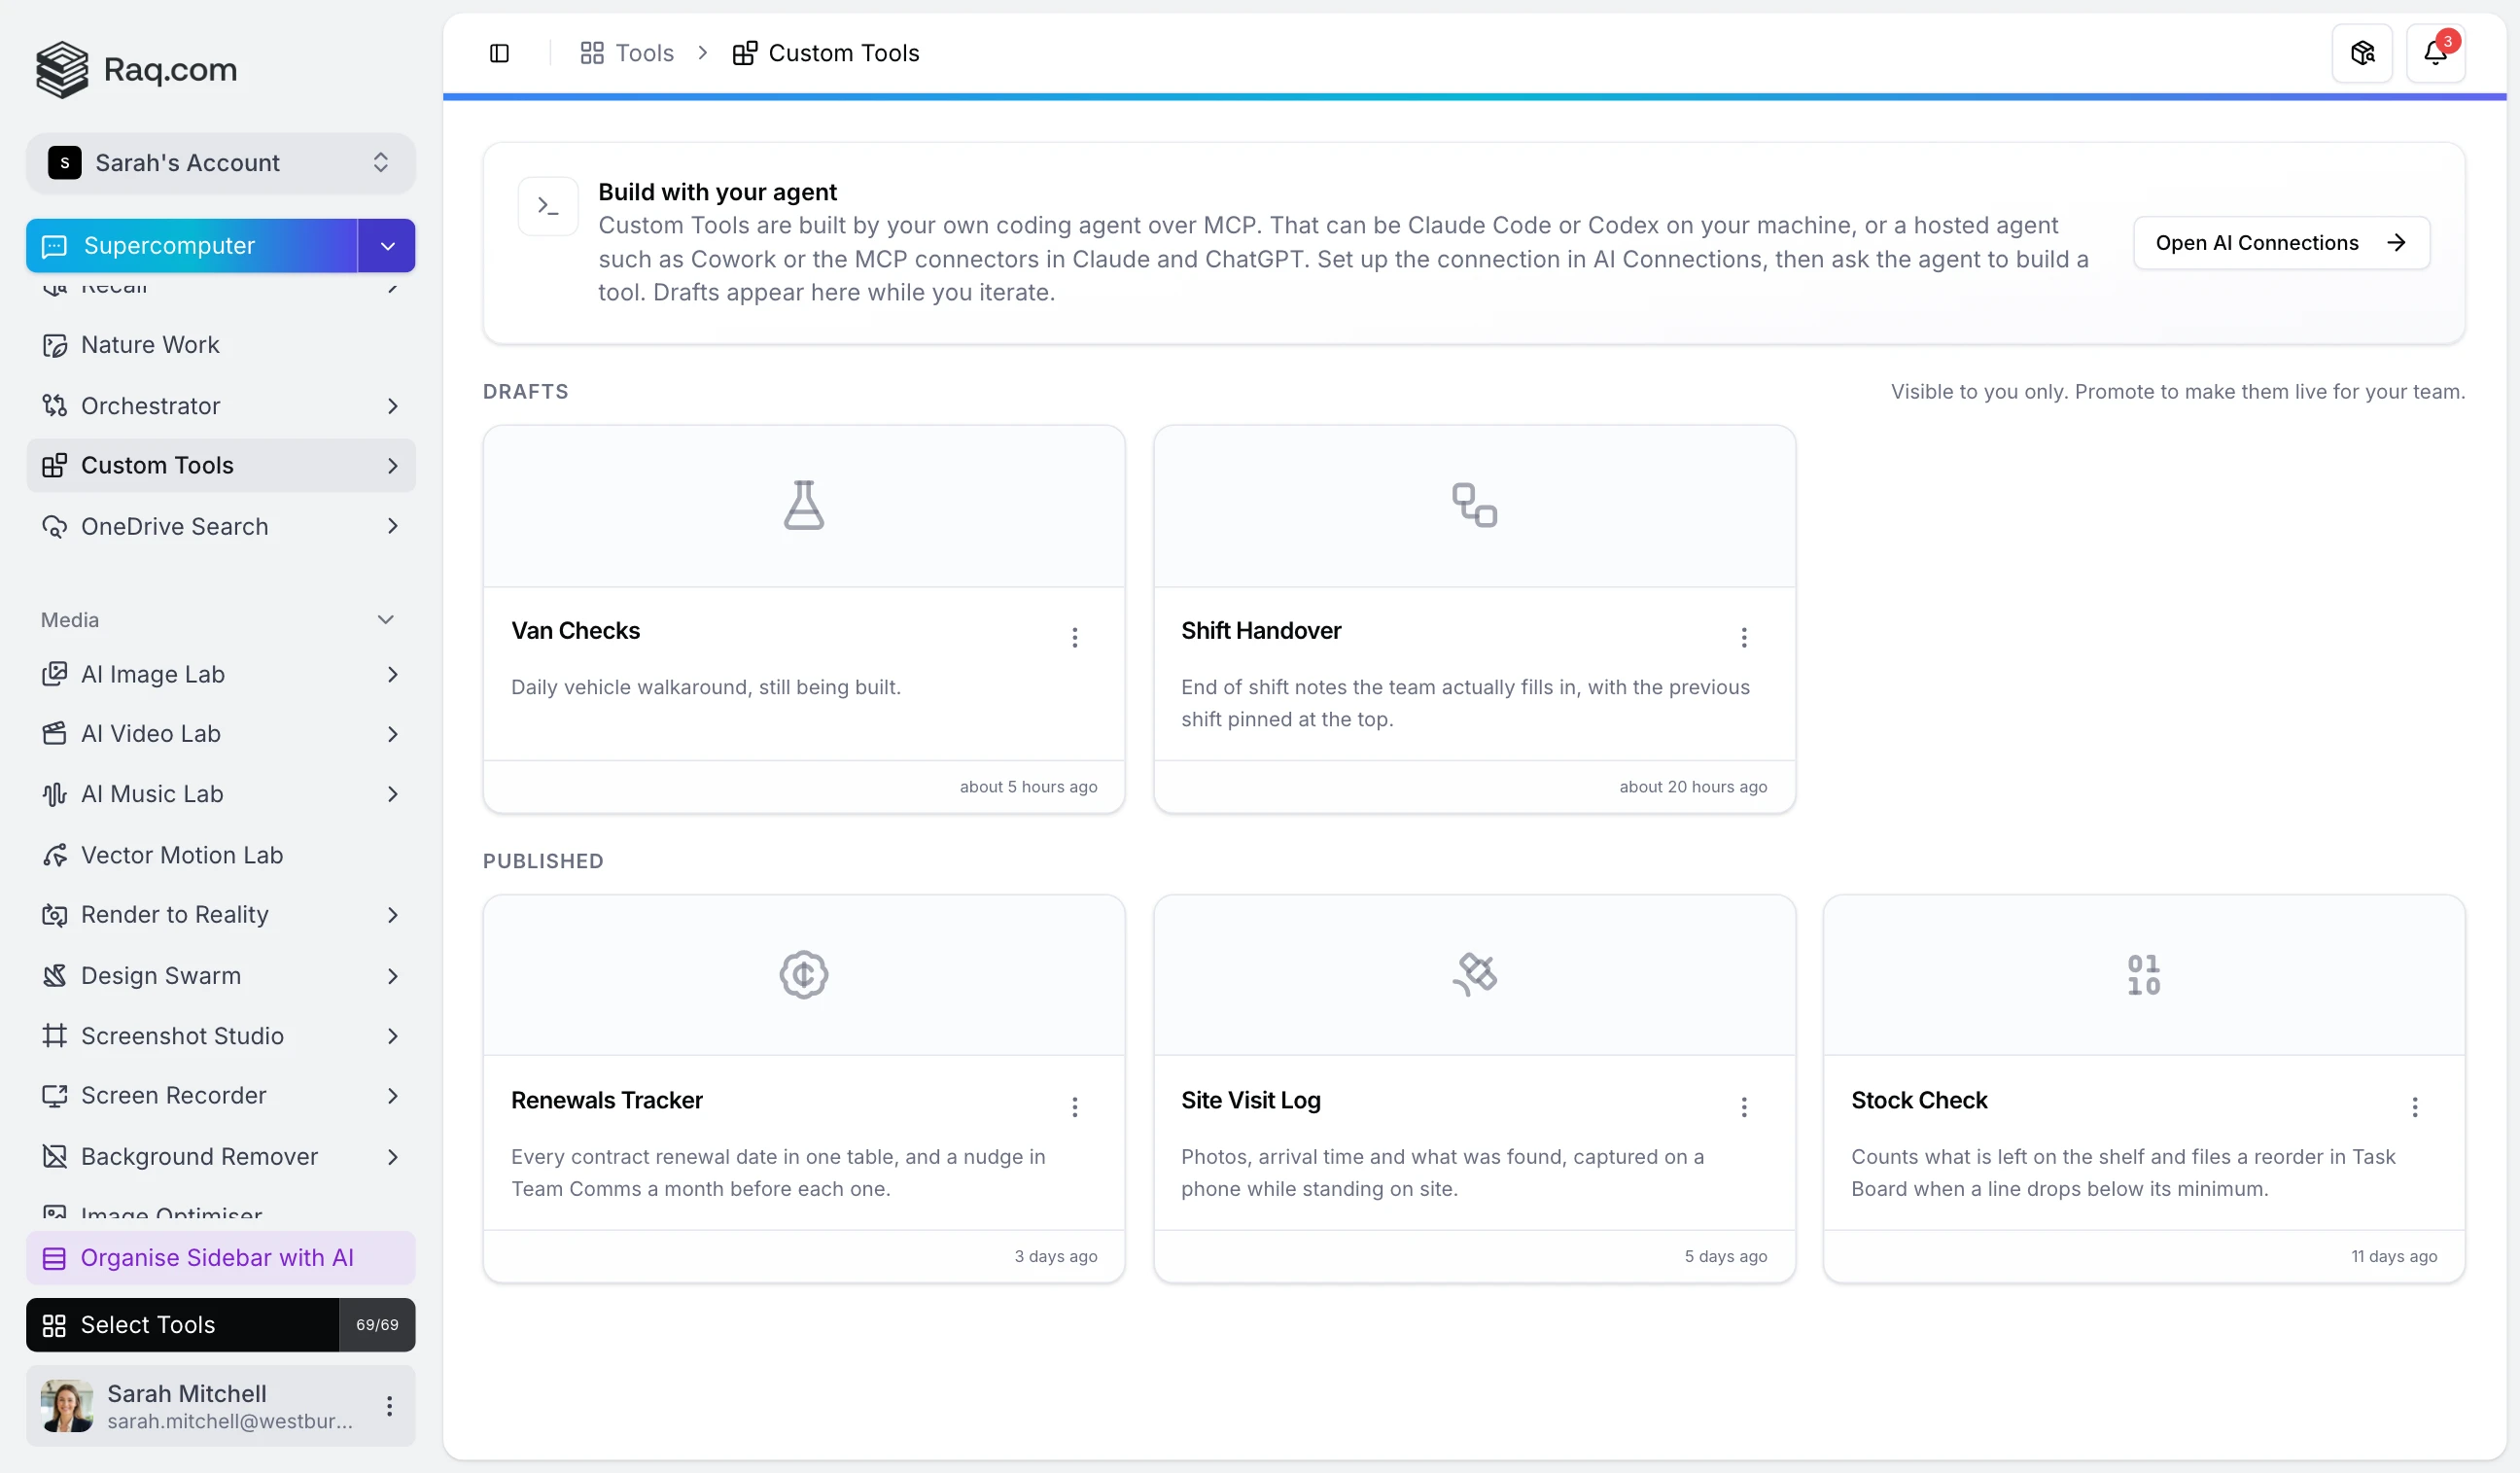Expand the Background Remover chevron
2520x1473 pixels.
coord(392,1157)
